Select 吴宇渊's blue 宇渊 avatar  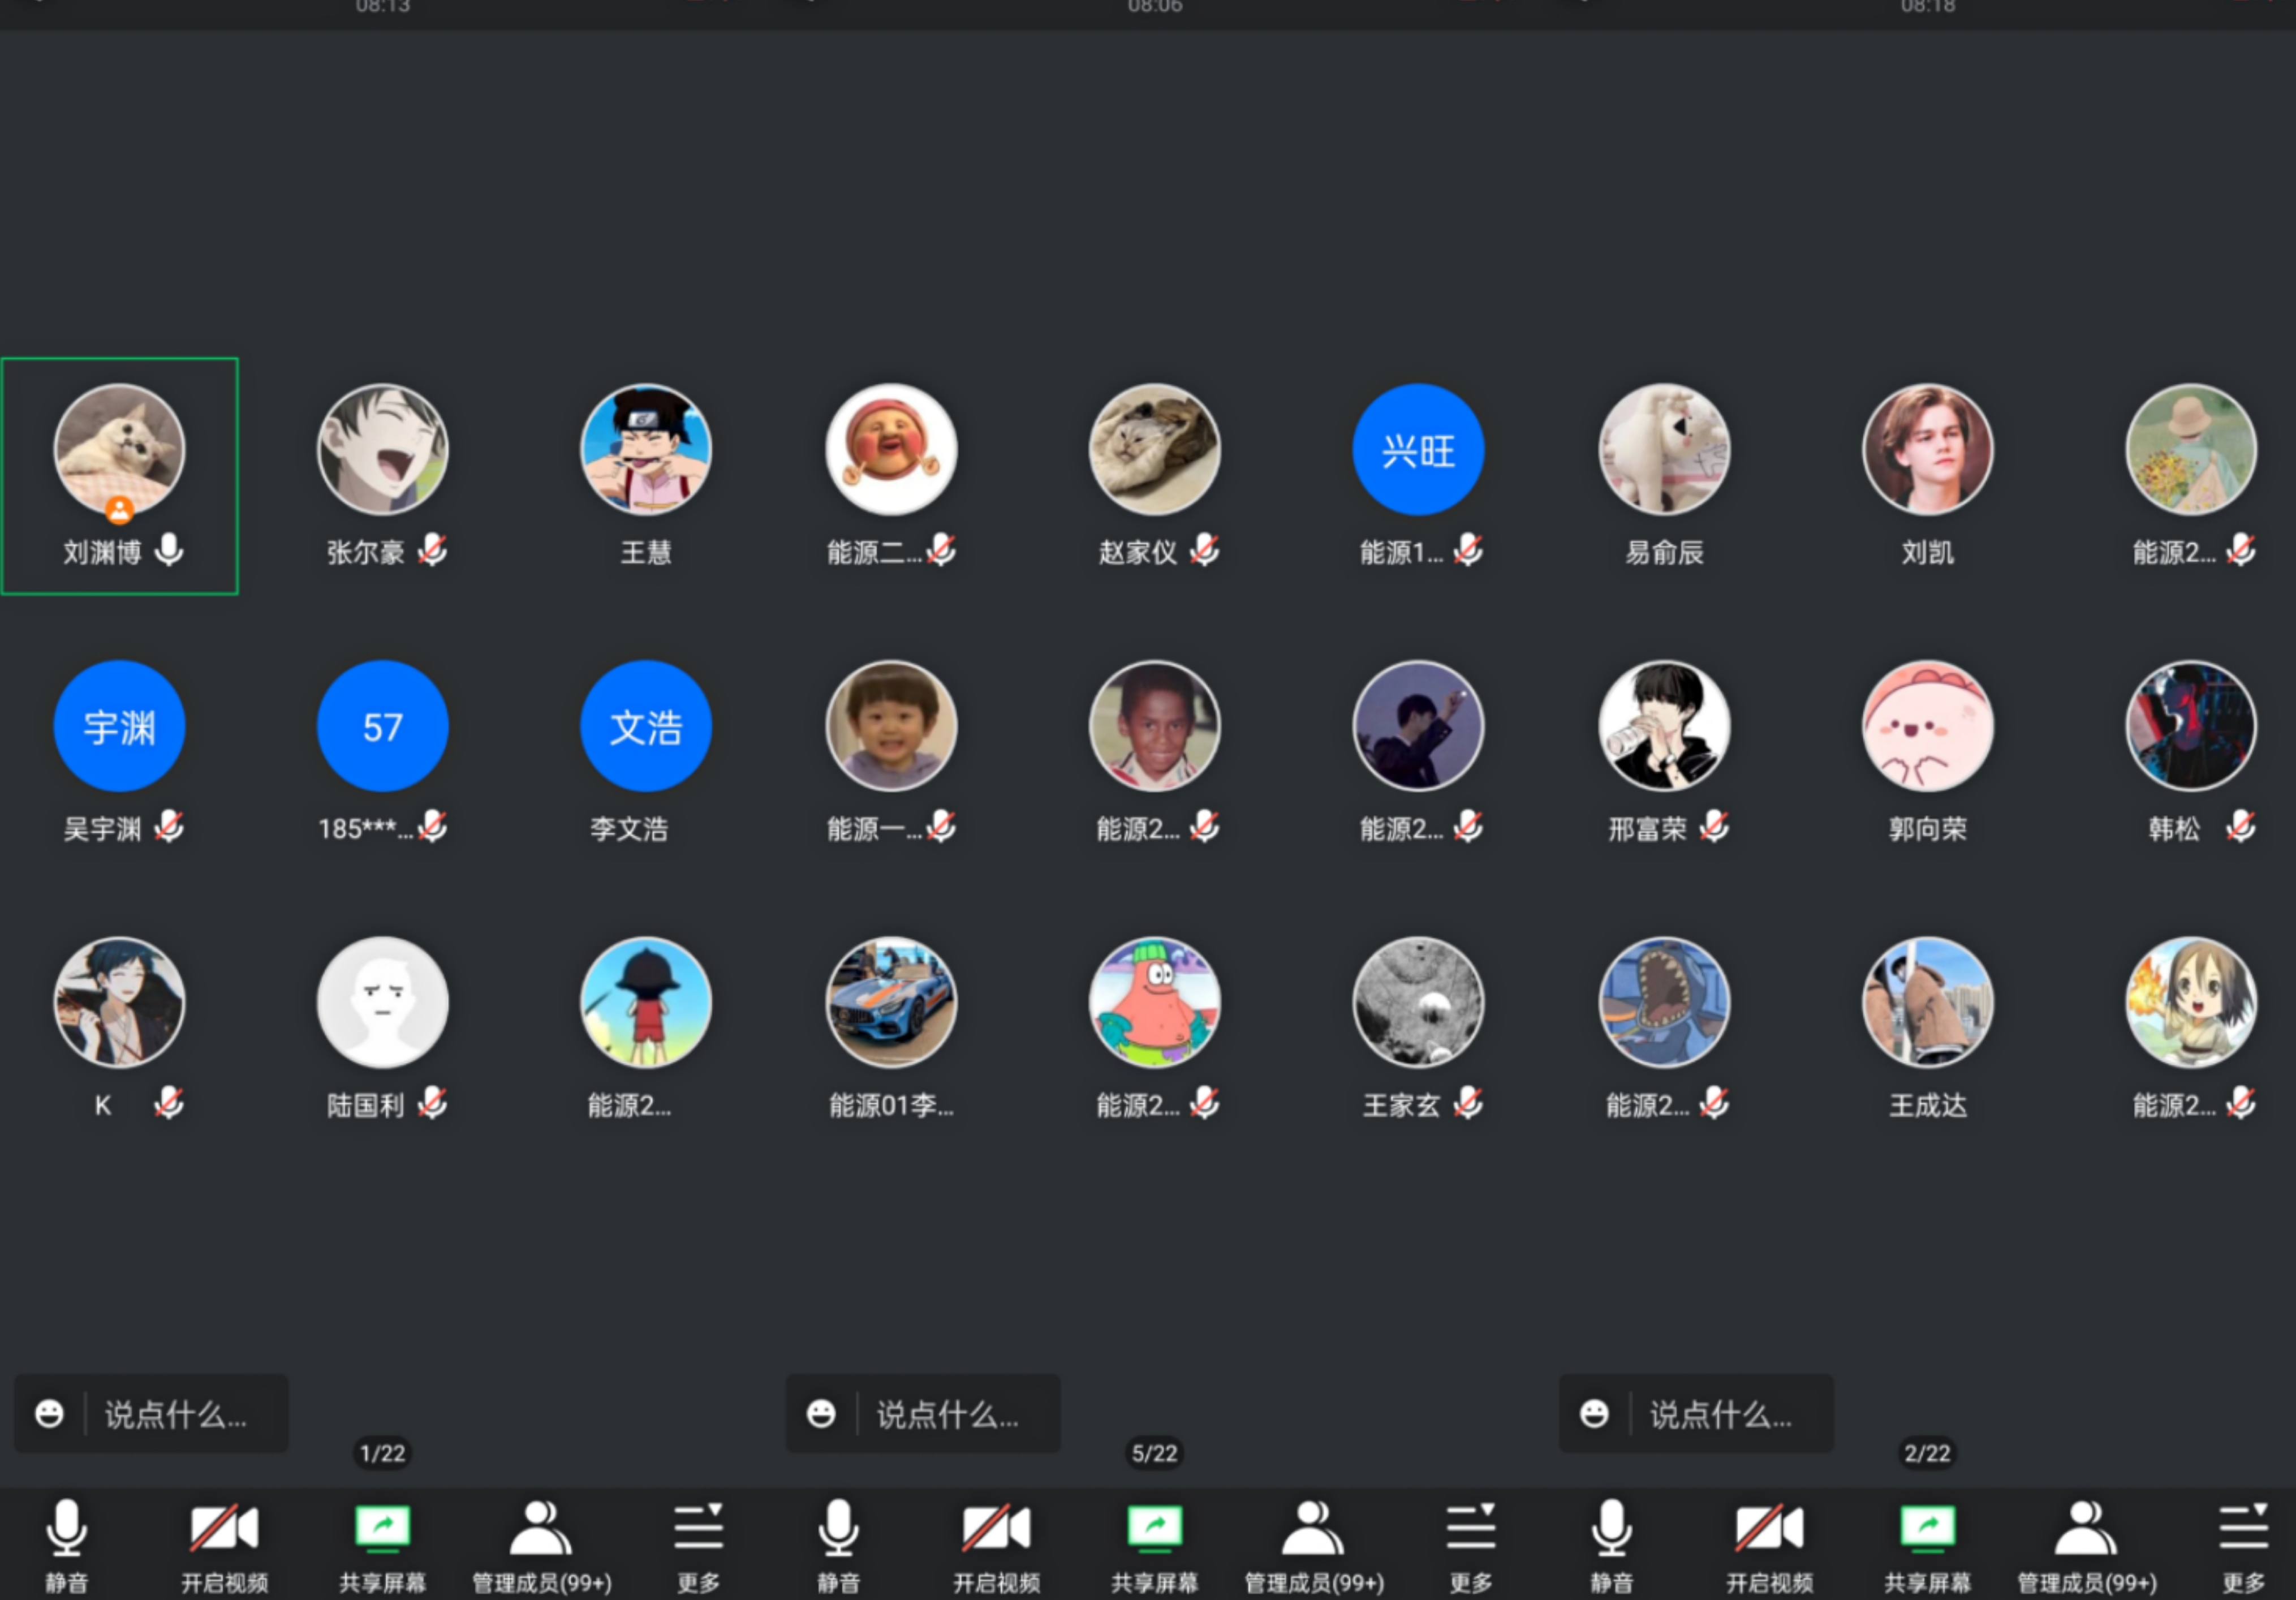tap(119, 726)
